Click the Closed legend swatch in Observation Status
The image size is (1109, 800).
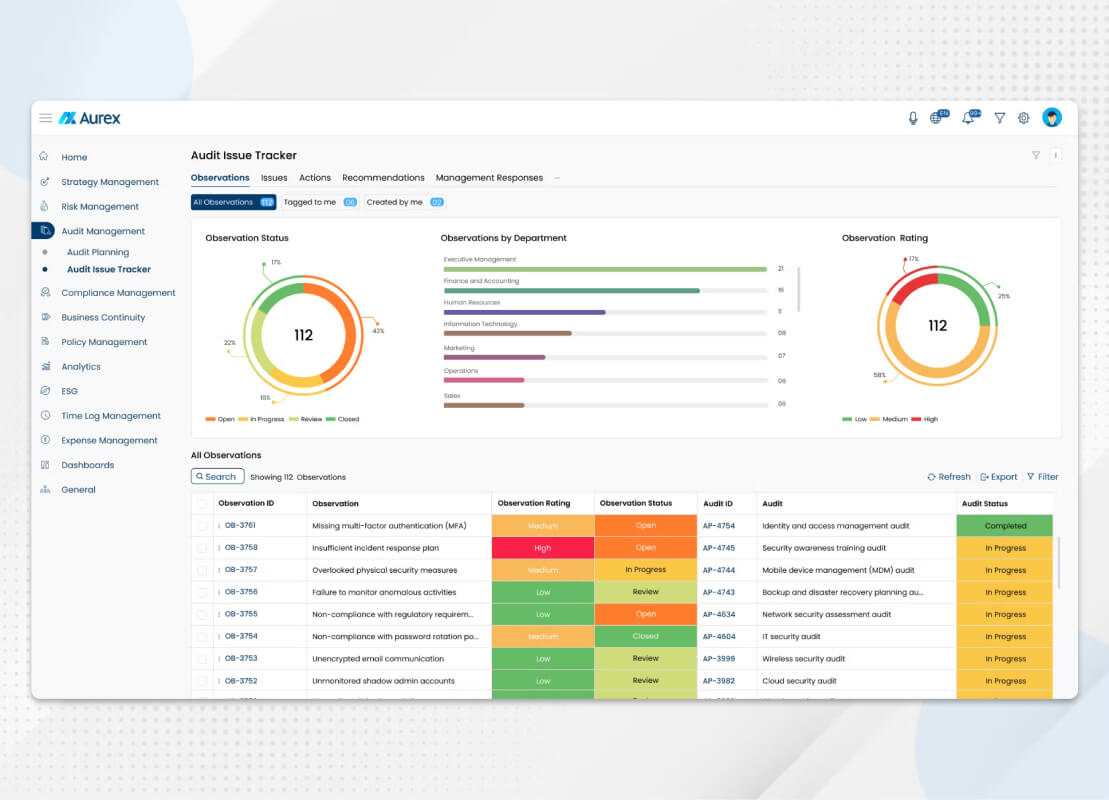pyautogui.click(x=330, y=419)
